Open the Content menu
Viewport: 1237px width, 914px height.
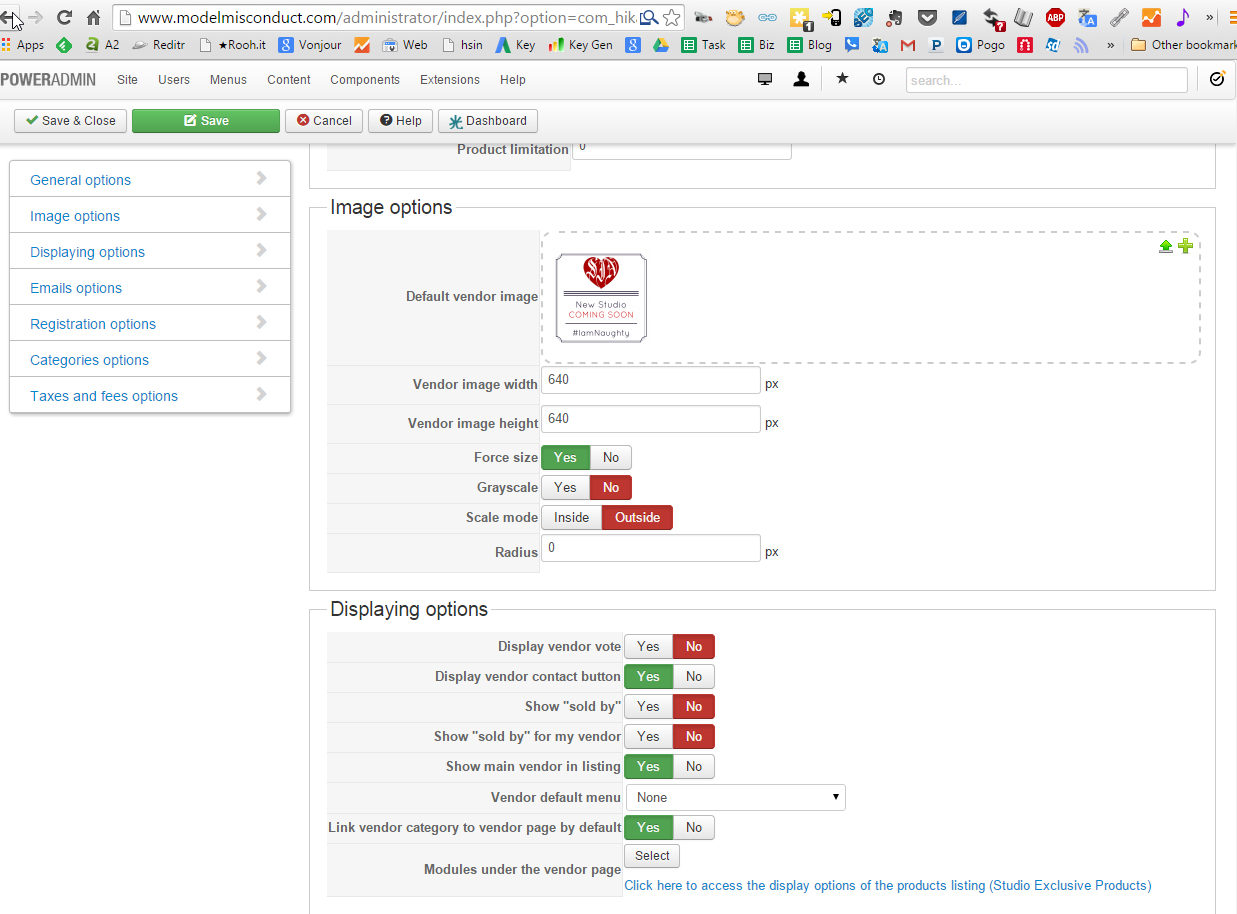coord(289,80)
